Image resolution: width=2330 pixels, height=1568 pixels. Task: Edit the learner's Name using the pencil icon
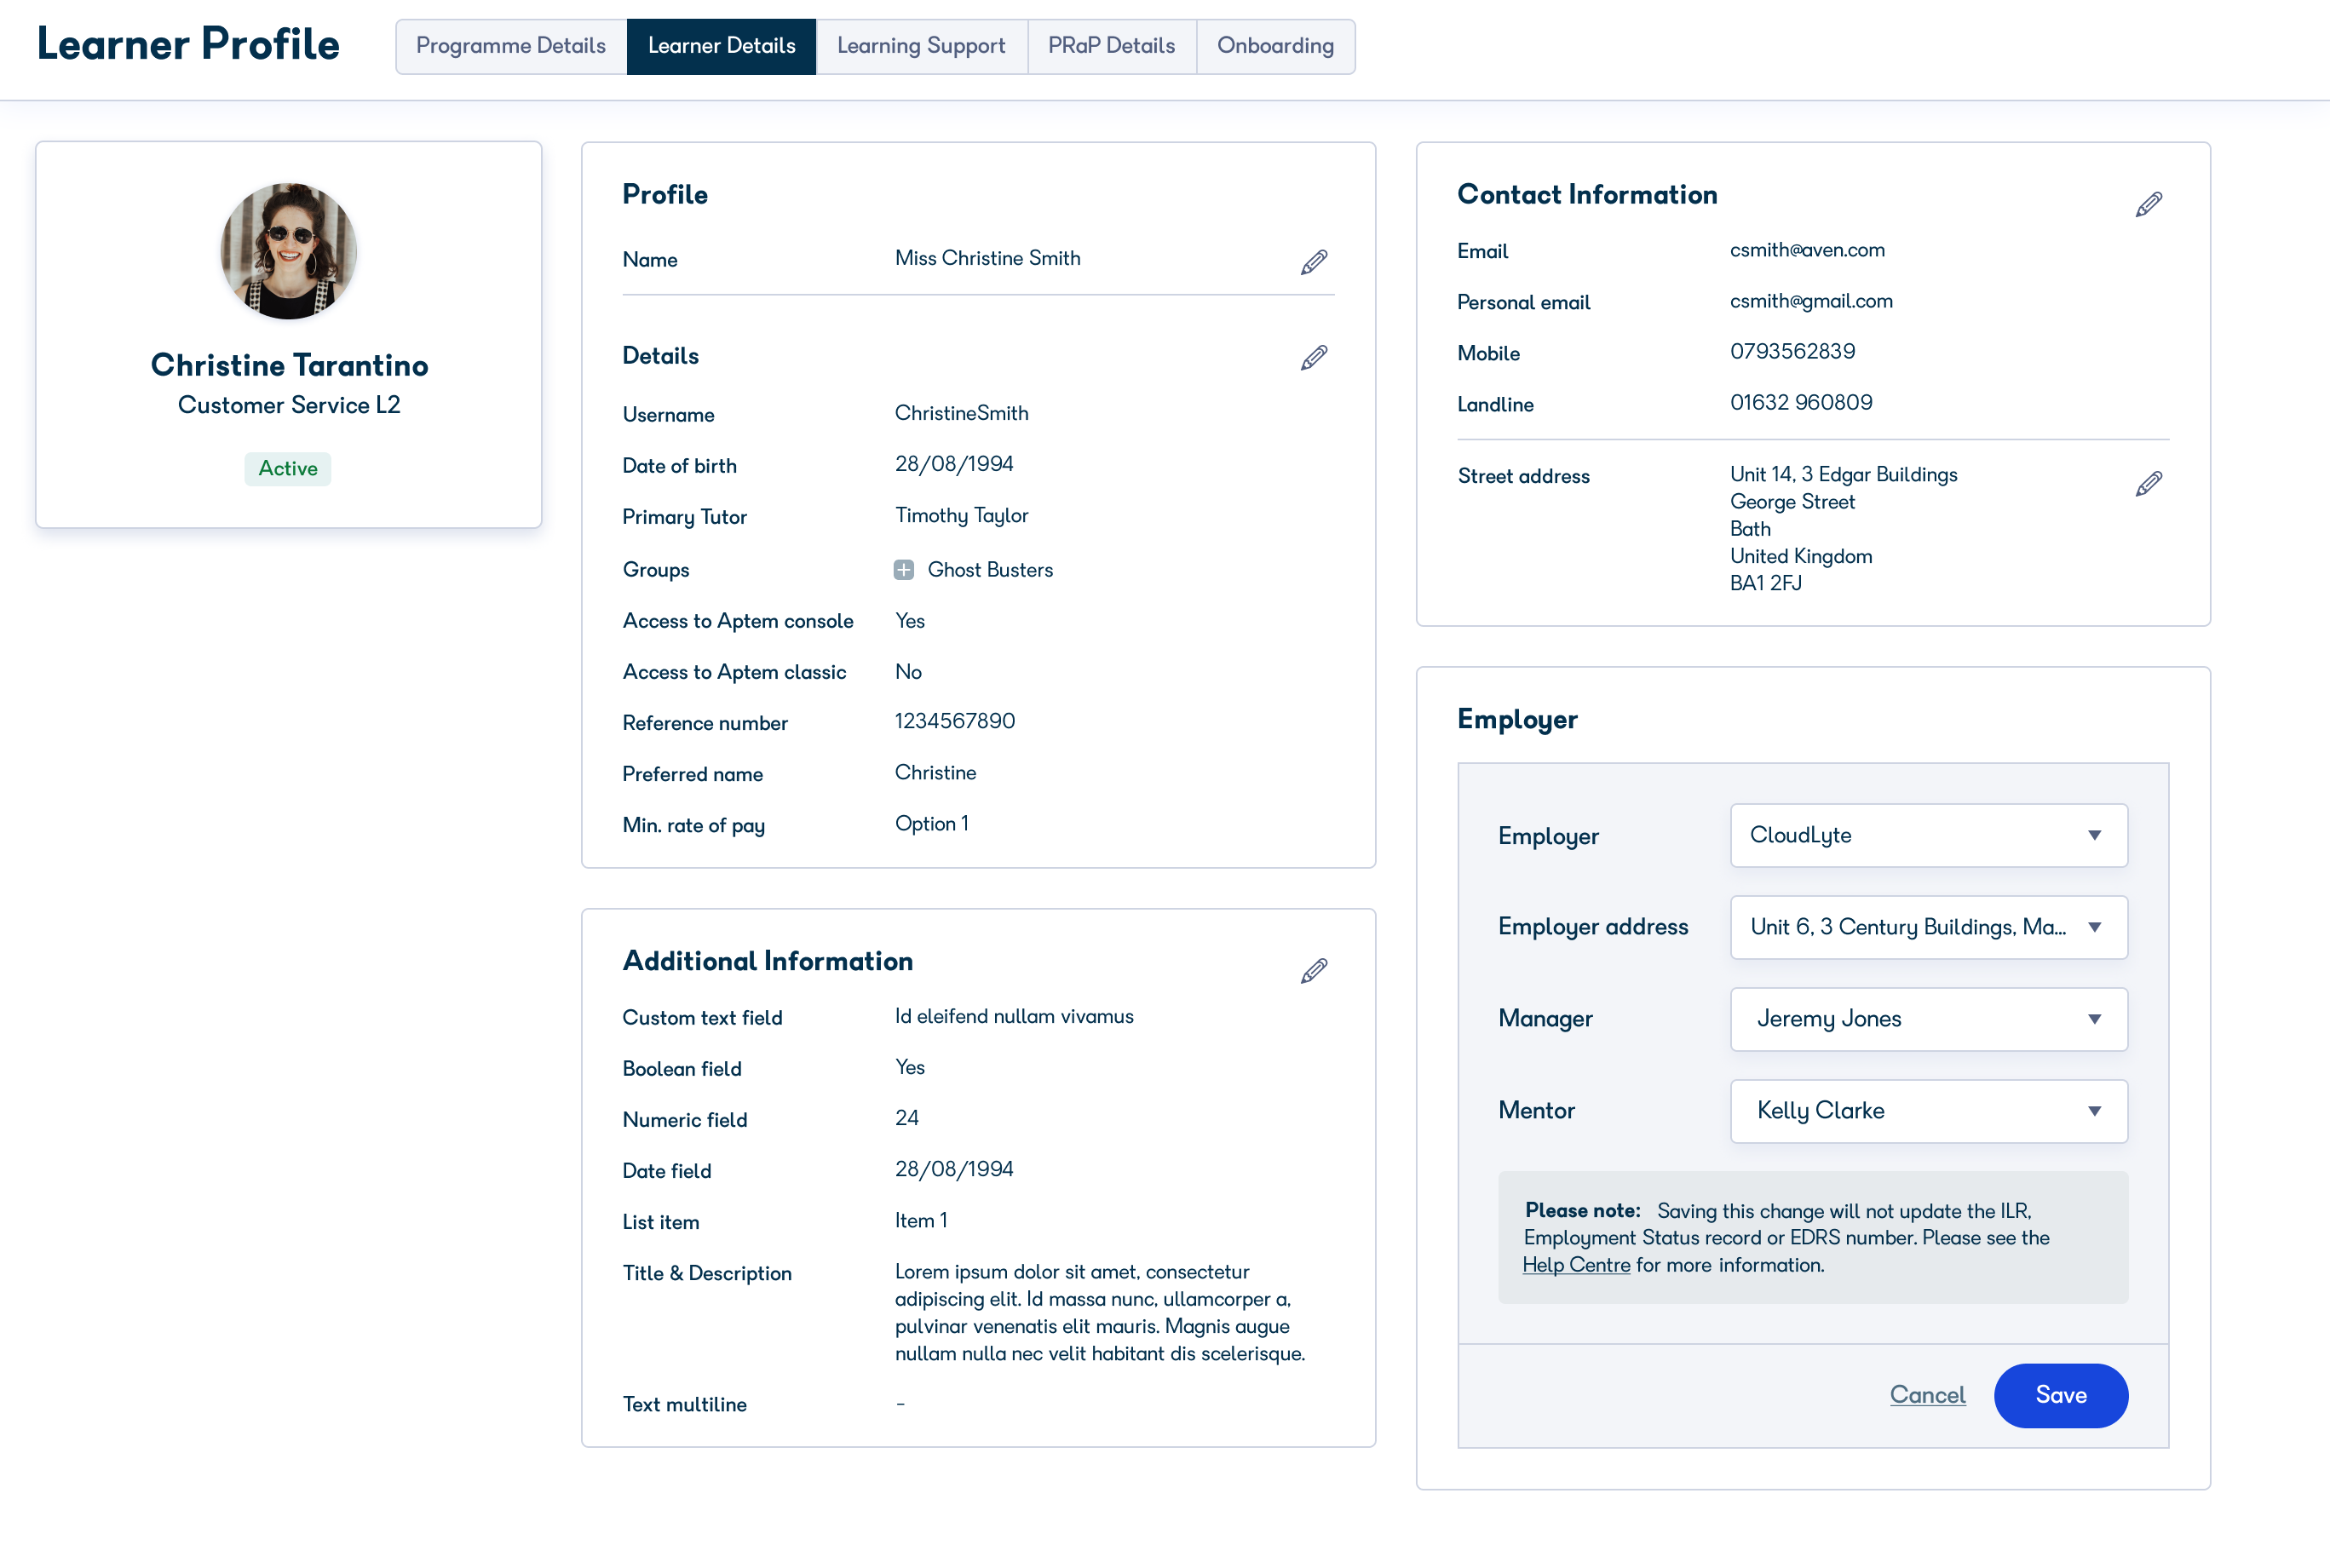(1313, 262)
